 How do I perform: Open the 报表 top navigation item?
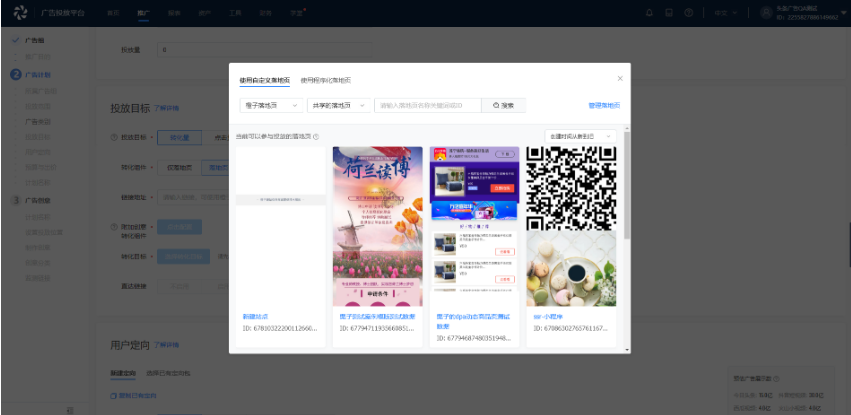pyautogui.click(x=174, y=13)
